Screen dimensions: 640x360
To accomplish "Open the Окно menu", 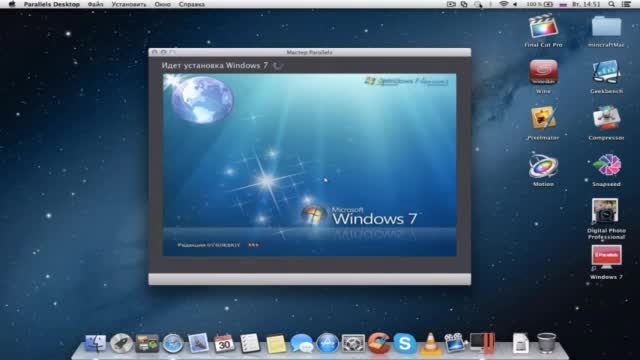I will click(x=162, y=4).
